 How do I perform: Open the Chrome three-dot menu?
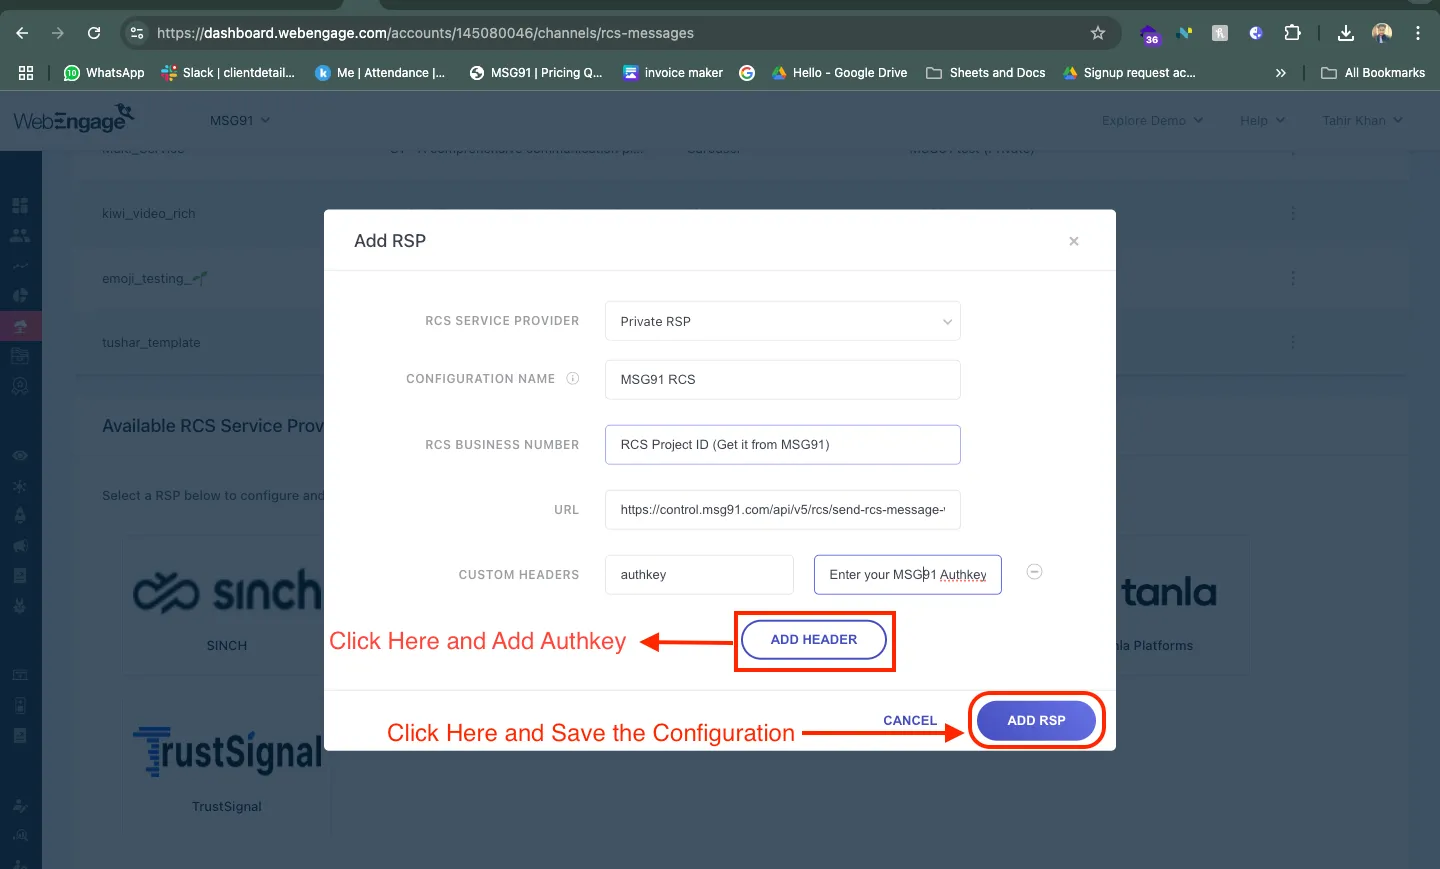tap(1418, 33)
